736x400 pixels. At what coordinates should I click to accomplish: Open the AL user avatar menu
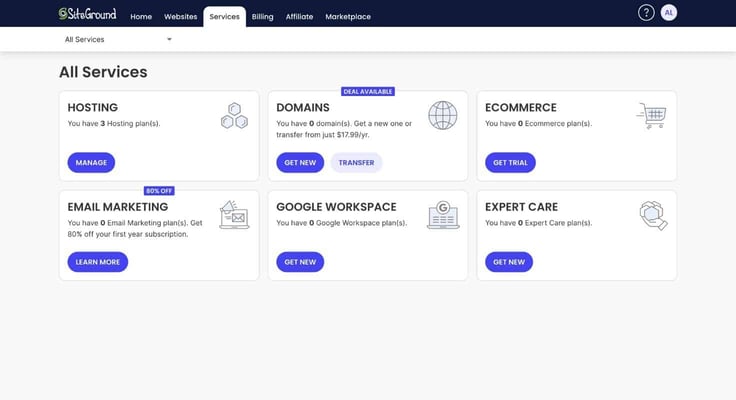pos(668,13)
